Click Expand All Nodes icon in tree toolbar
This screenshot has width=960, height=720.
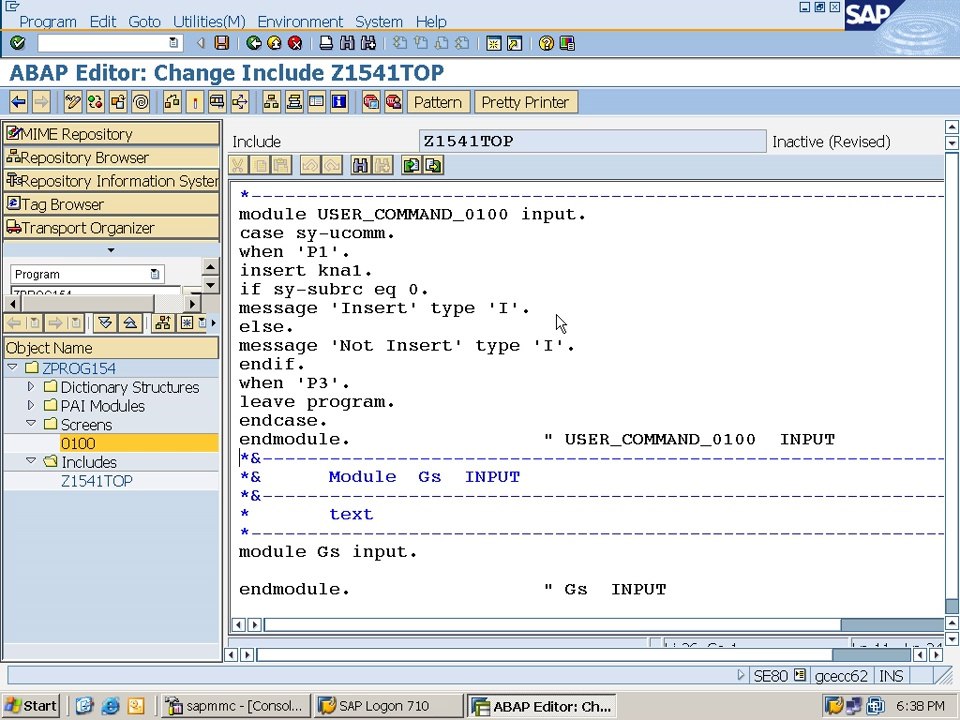tap(105, 323)
